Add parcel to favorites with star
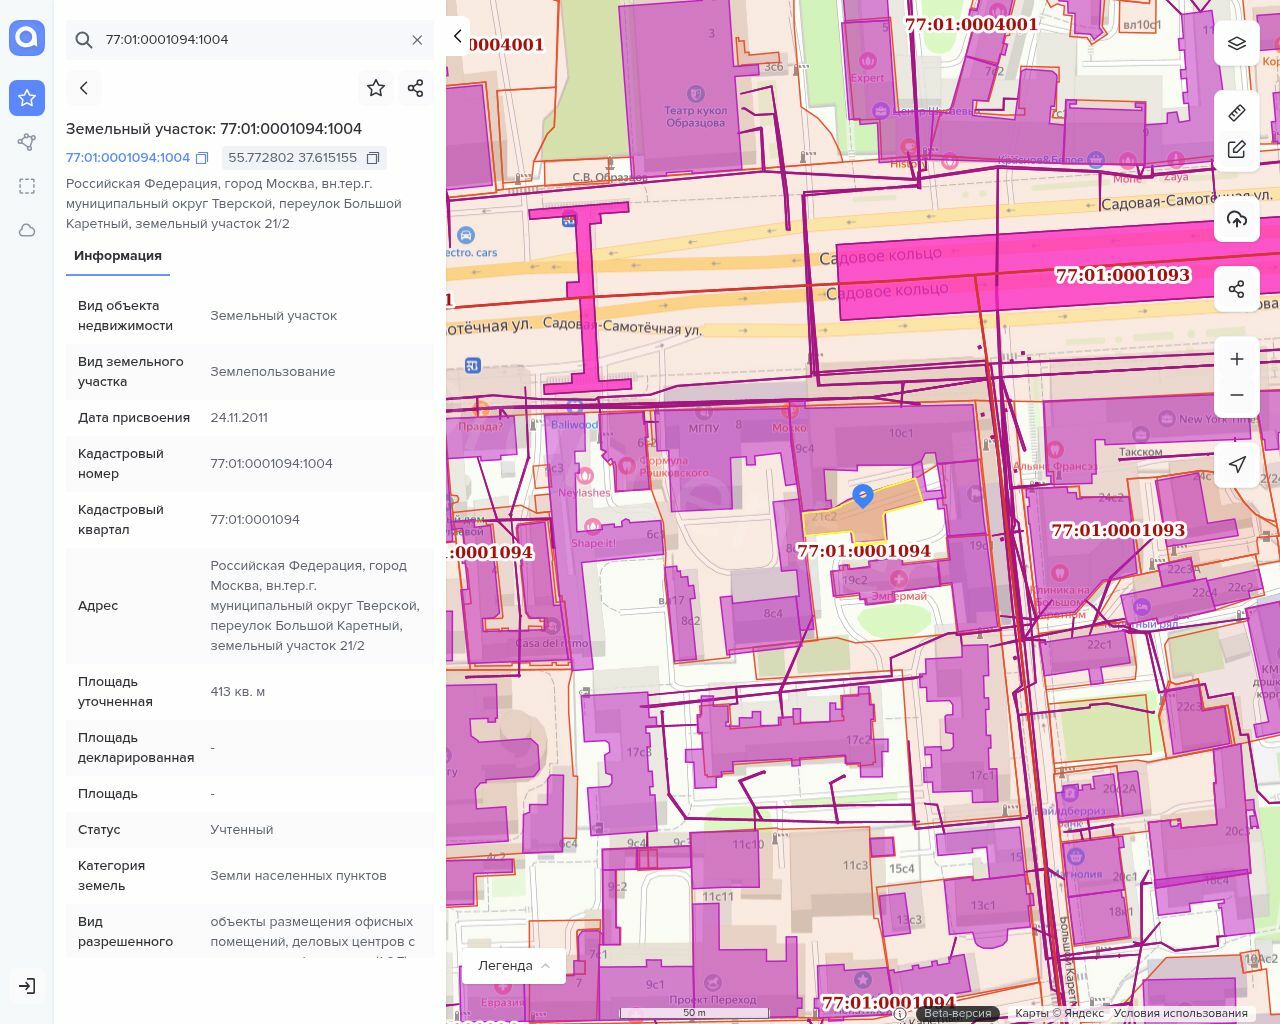This screenshot has height=1024, width=1280. coord(376,88)
